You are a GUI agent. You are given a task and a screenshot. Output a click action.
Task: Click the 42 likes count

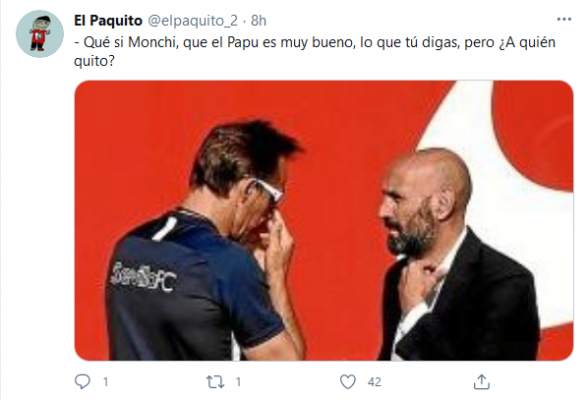tap(374, 382)
